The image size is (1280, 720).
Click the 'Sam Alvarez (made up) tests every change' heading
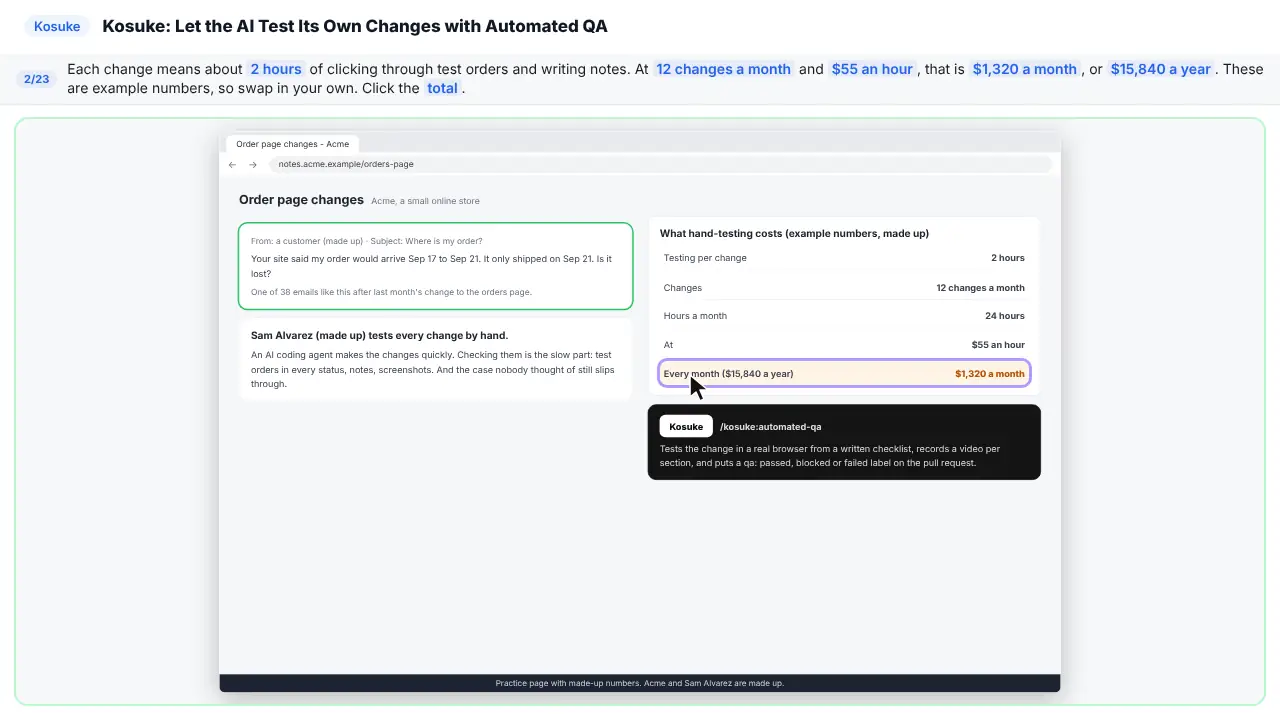(x=380, y=336)
